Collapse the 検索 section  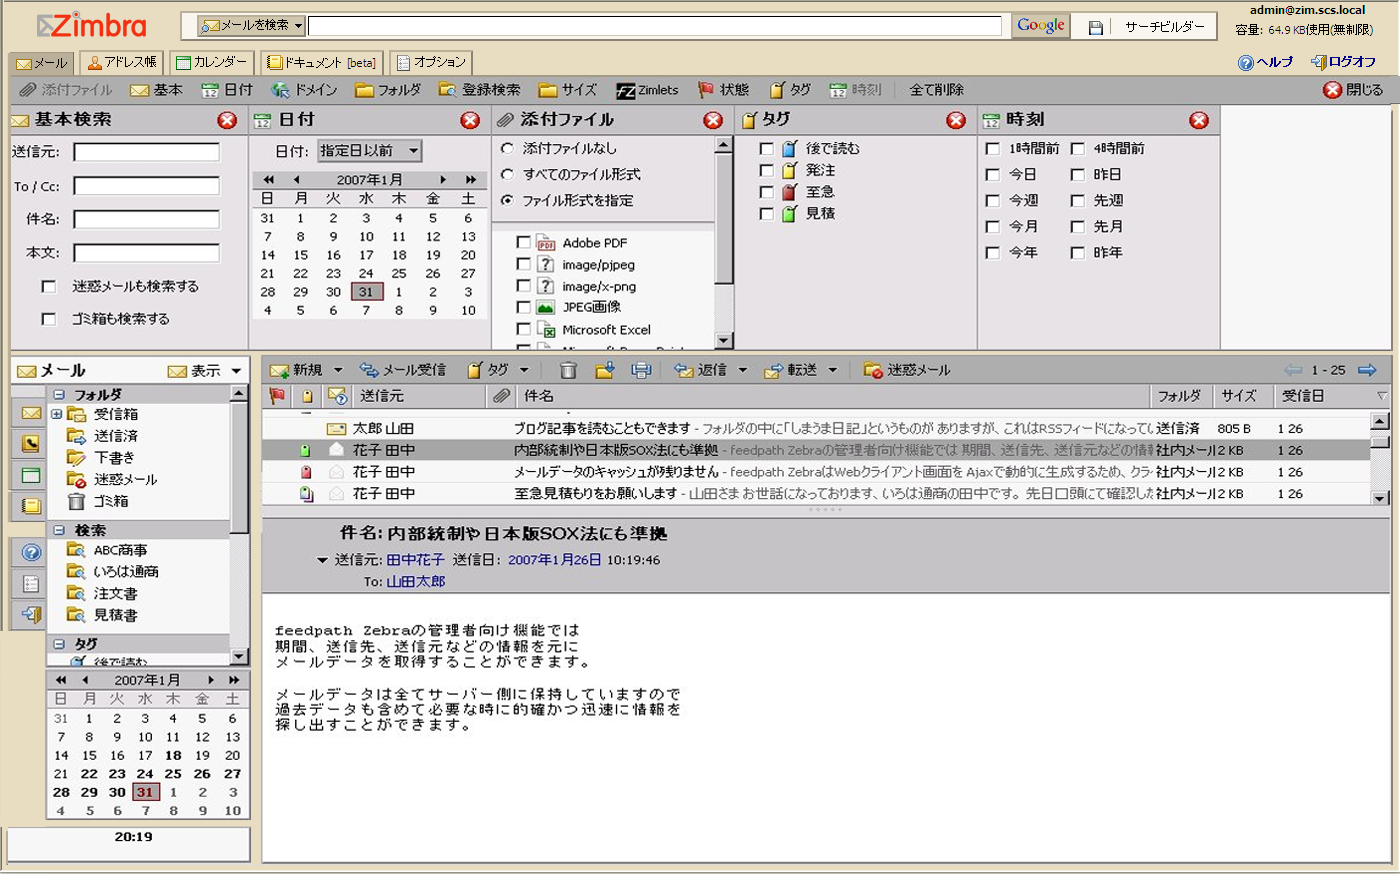[59, 530]
